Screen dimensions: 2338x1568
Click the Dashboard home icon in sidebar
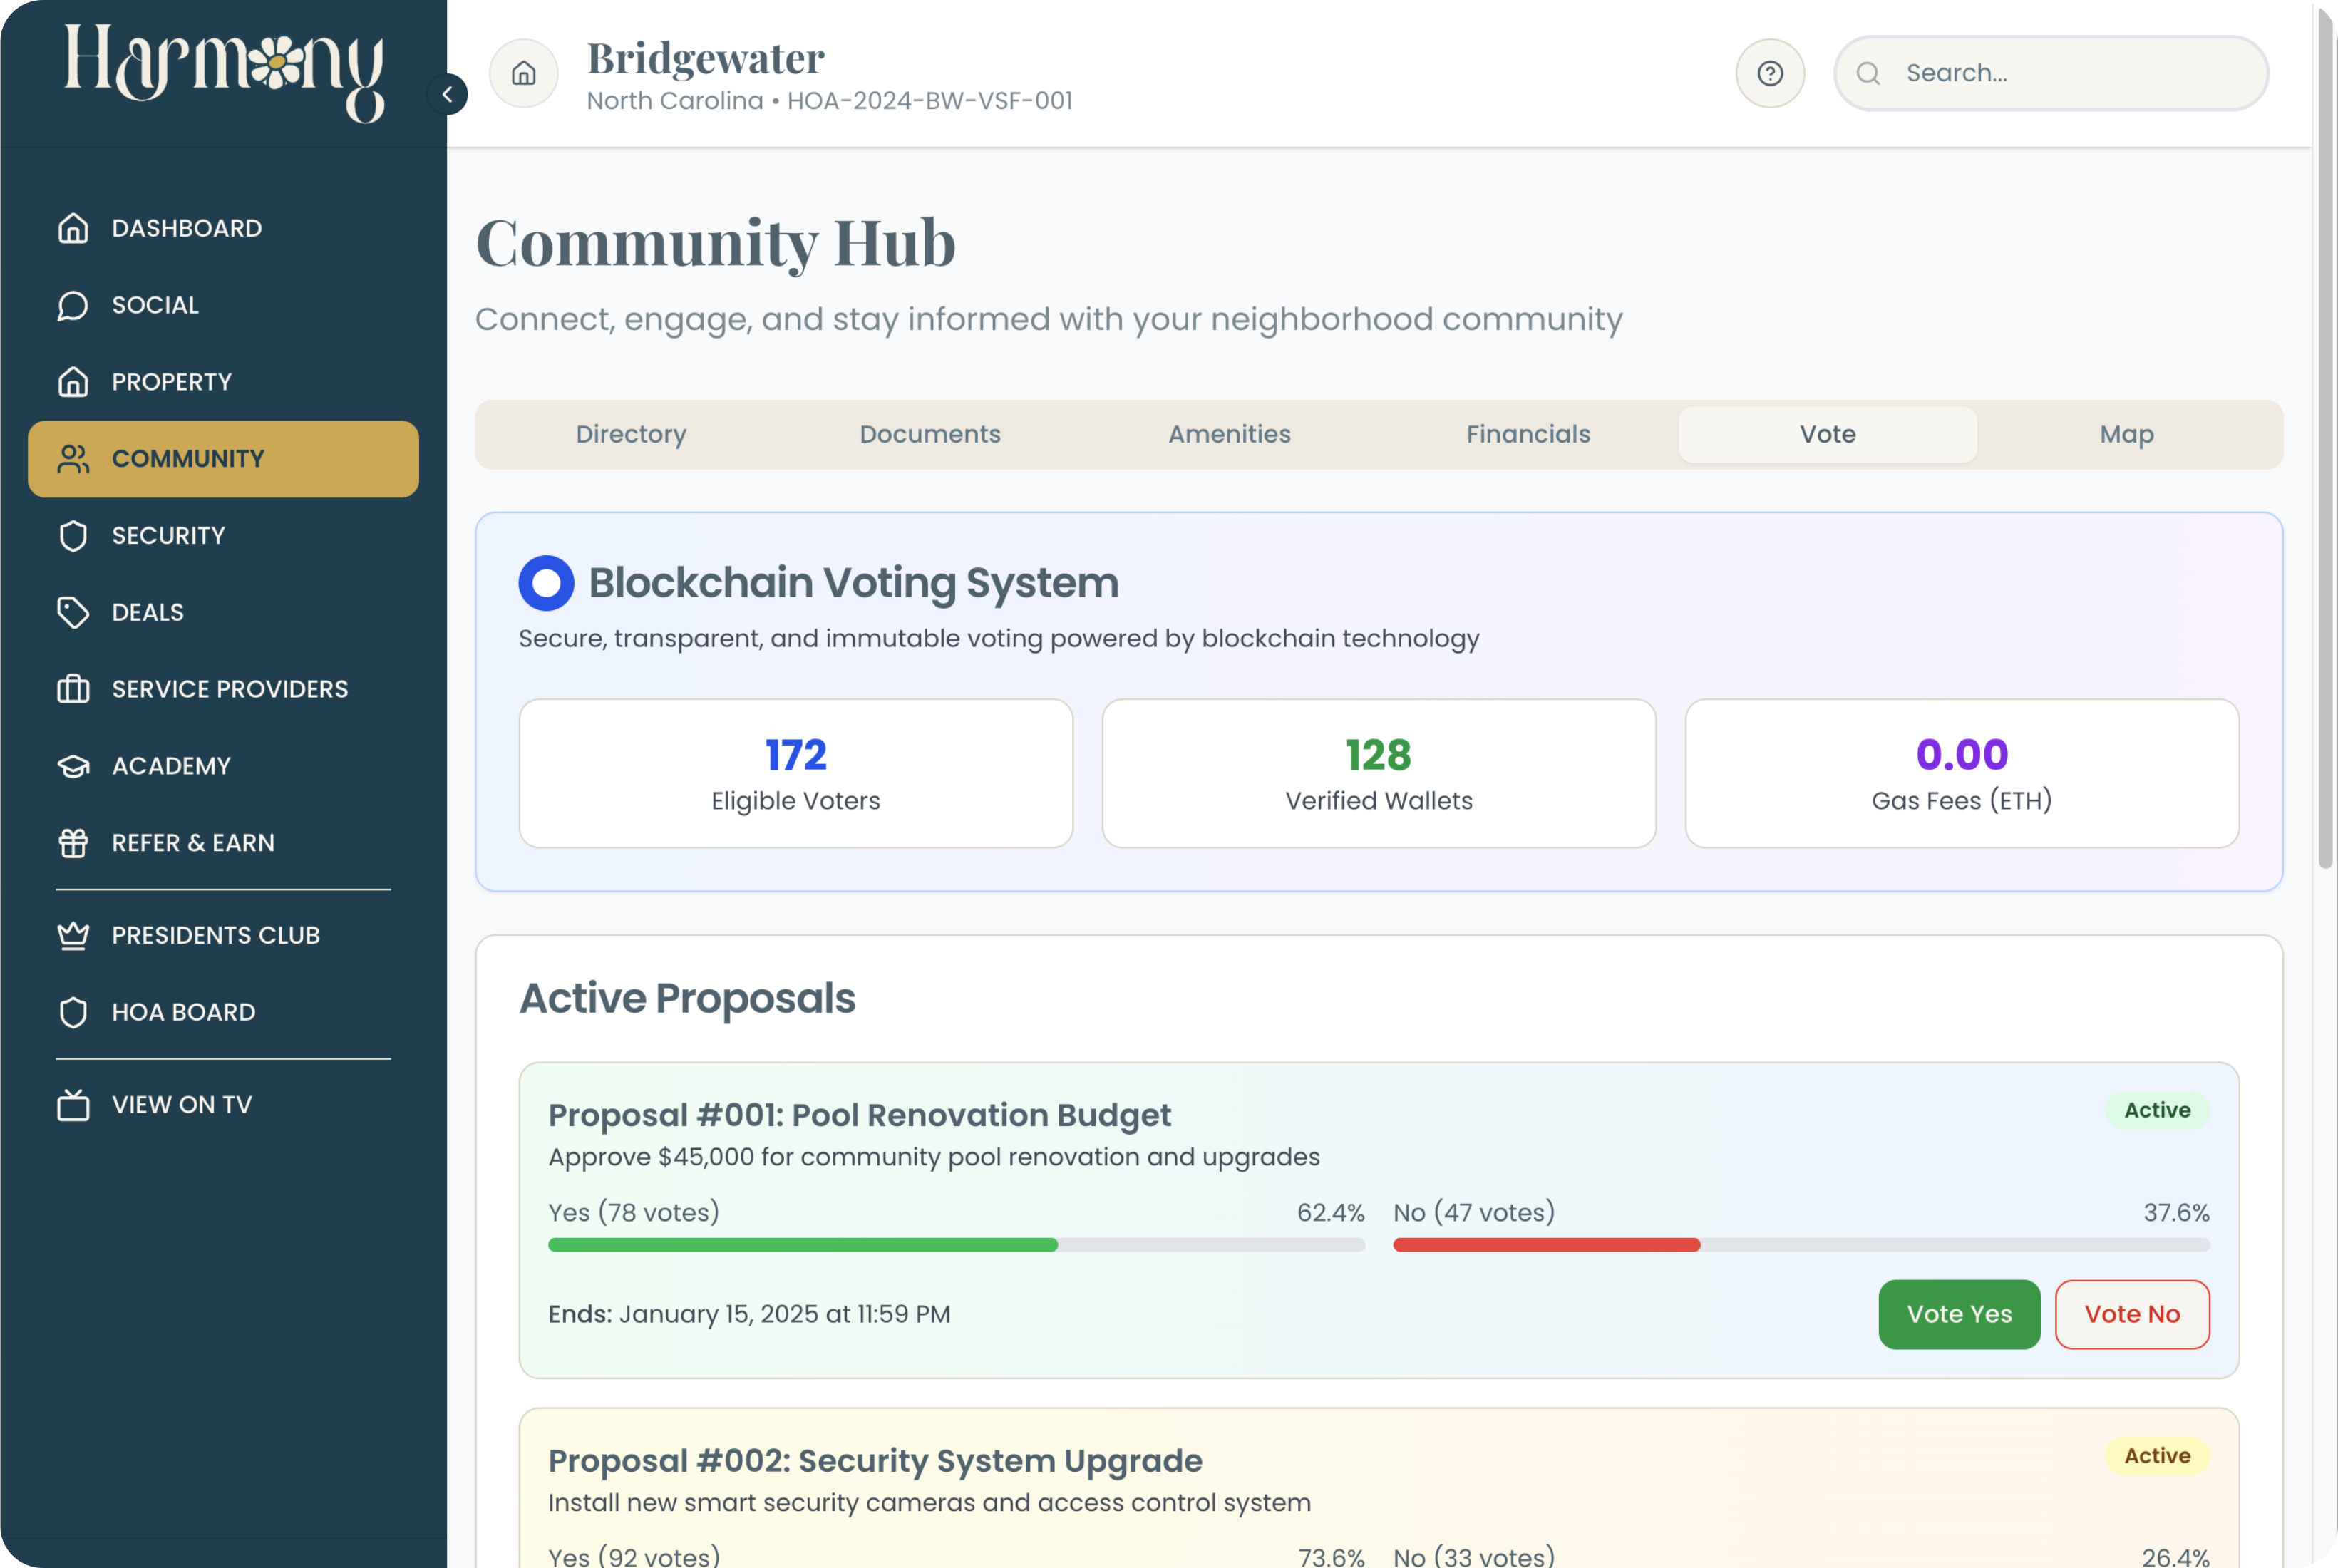73,228
